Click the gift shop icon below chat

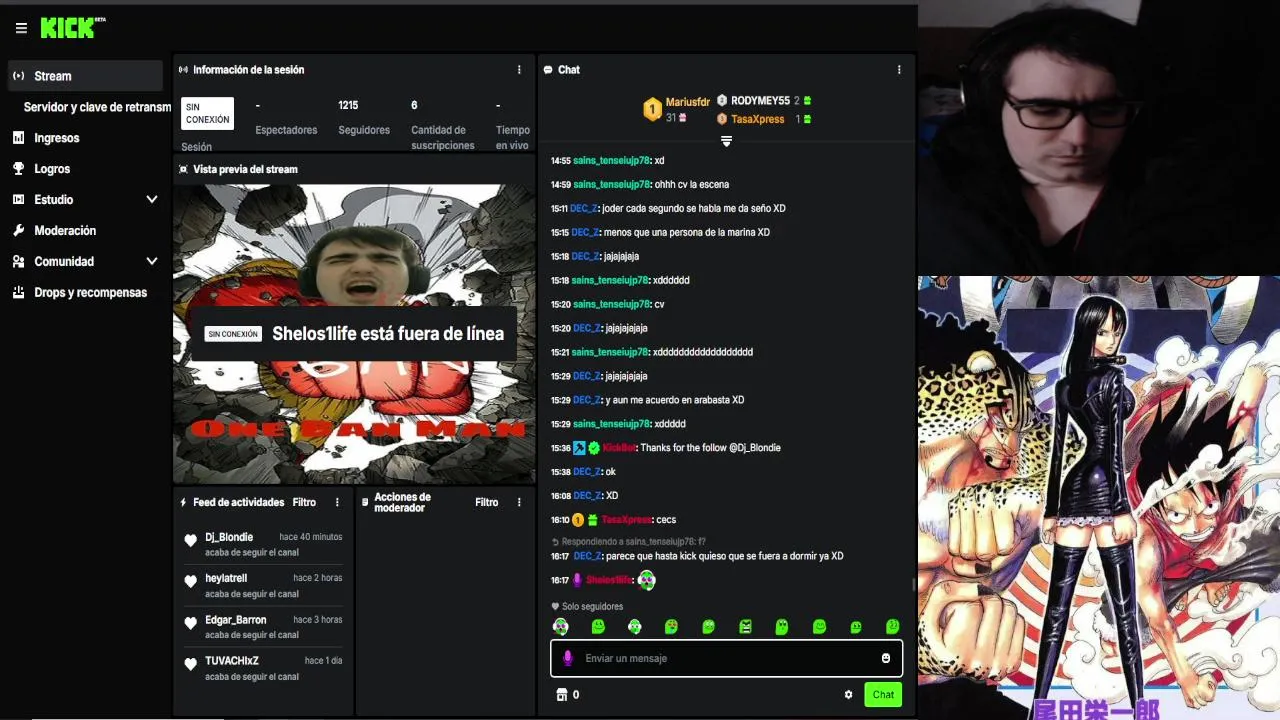561,695
